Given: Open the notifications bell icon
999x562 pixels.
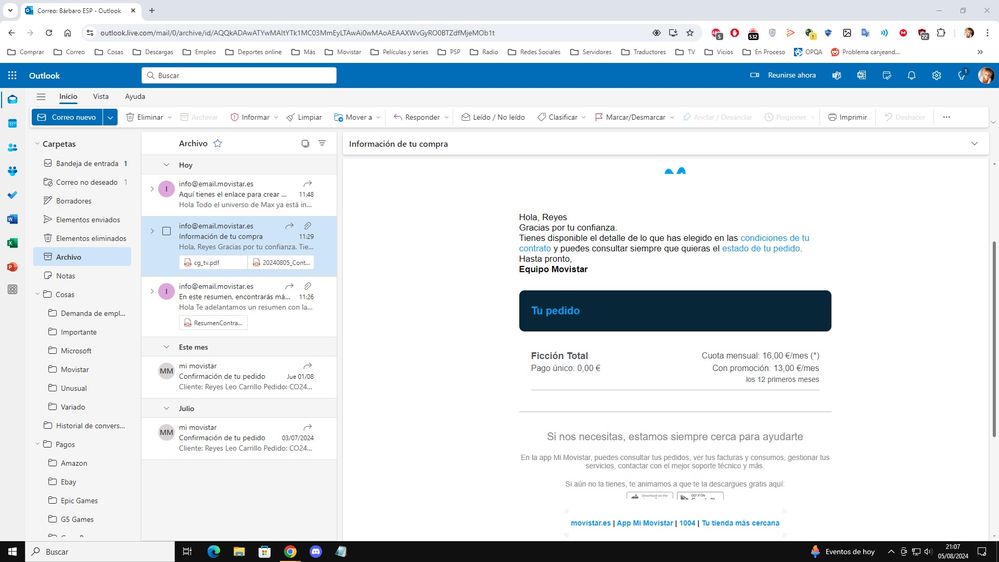Looking at the screenshot, I should [911, 75].
